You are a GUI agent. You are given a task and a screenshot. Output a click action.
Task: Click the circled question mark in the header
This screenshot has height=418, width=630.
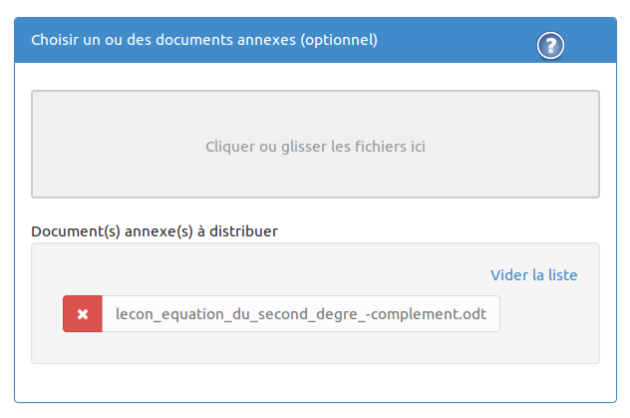click(x=550, y=45)
